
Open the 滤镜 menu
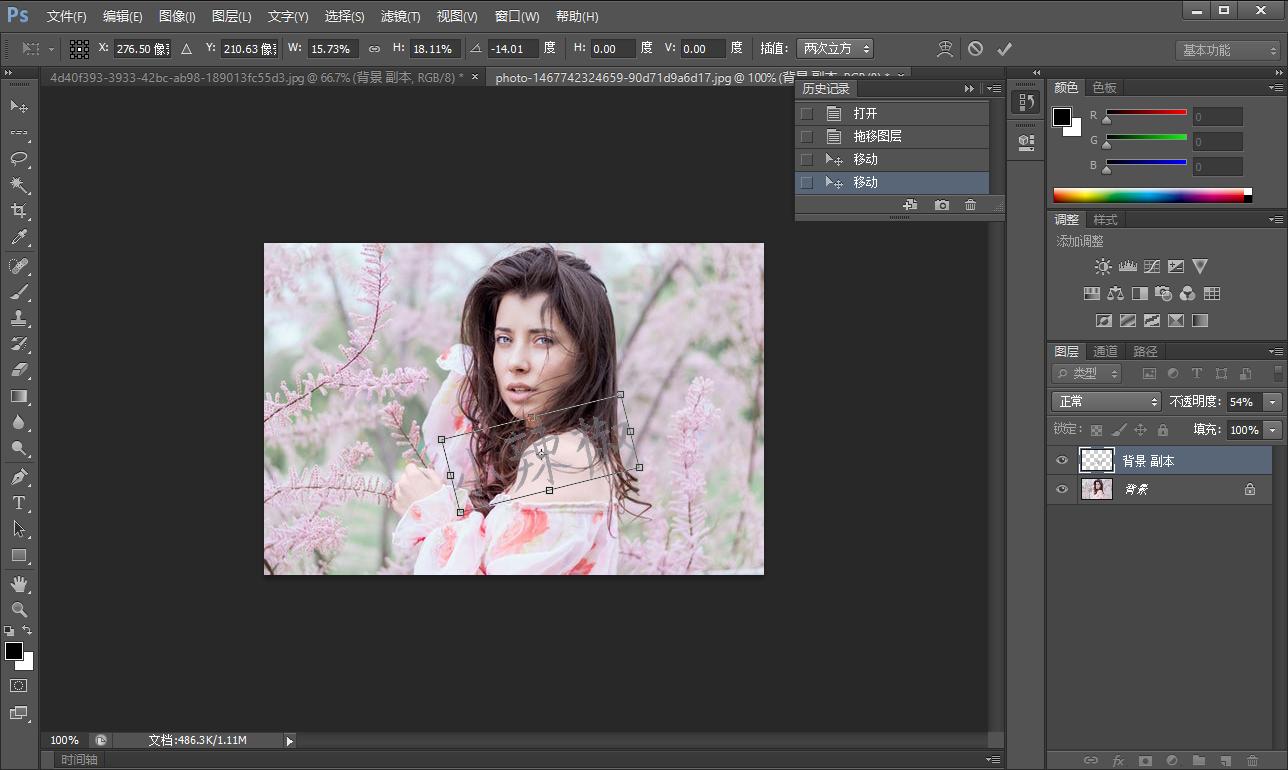click(x=400, y=17)
